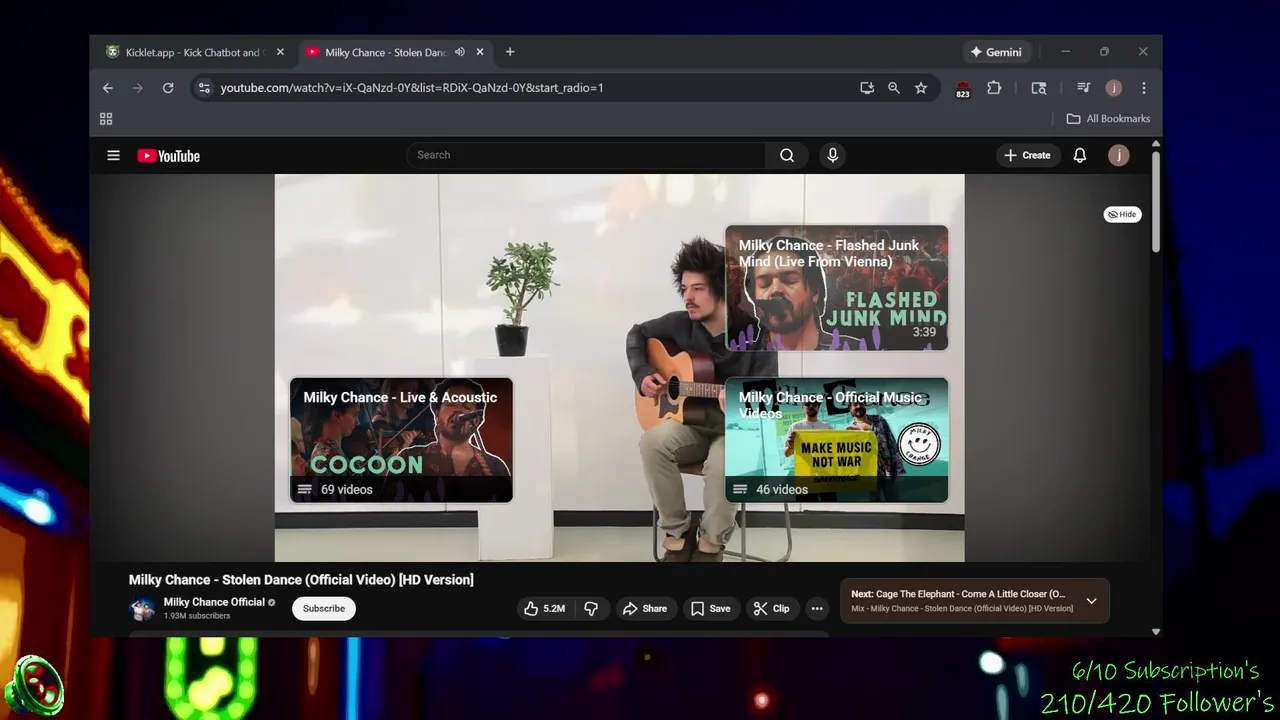The width and height of the screenshot is (1280, 720).
Task: Open Gemini in Chrome
Action: [996, 52]
